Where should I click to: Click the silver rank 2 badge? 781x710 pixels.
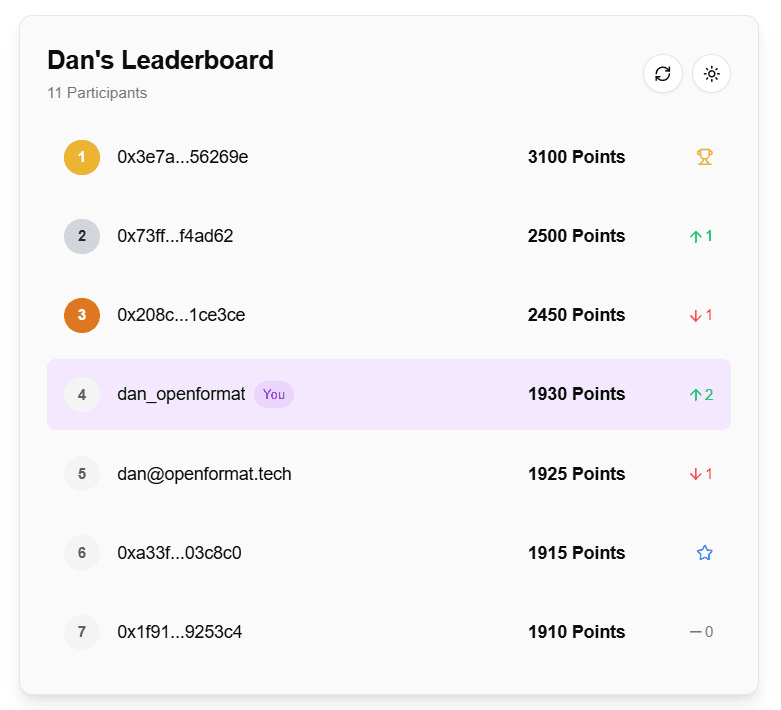coord(82,236)
